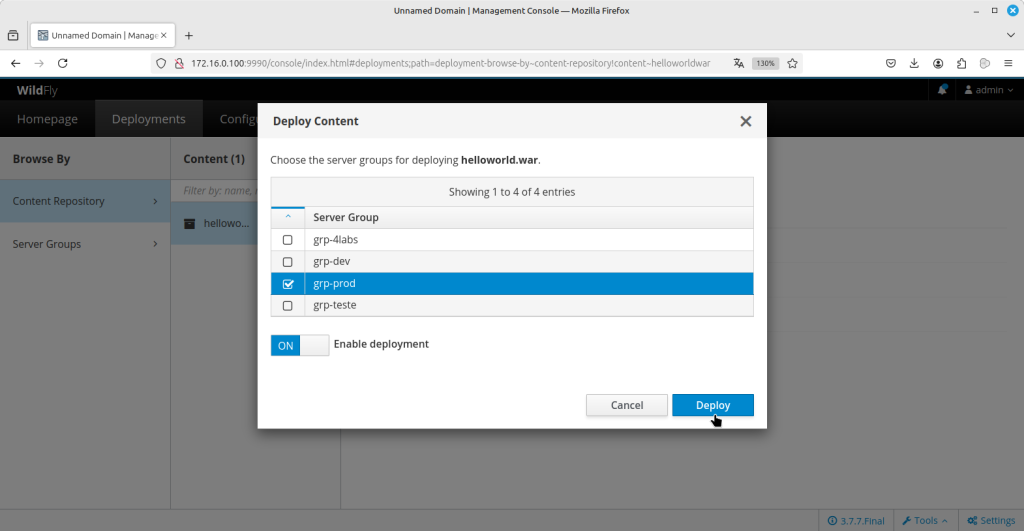The height and width of the screenshot is (531, 1024).
Task: Click the Cancel button
Action: click(627, 405)
